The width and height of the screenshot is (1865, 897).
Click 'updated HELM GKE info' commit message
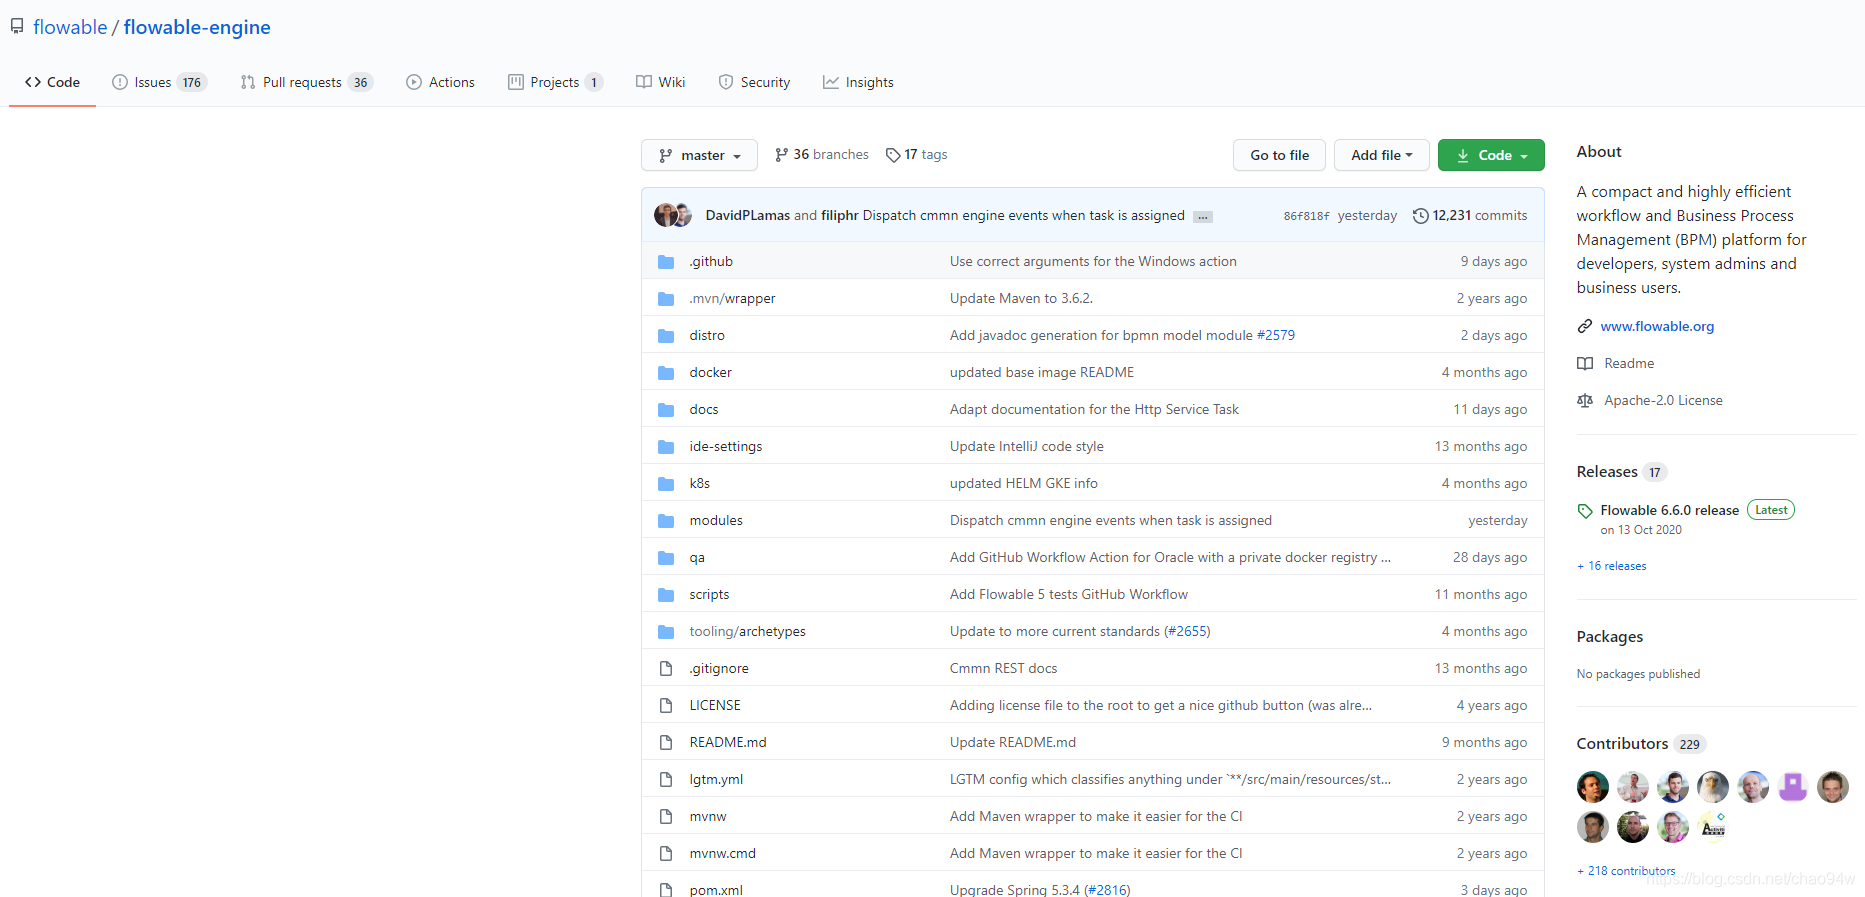[x=1024, y=484]
